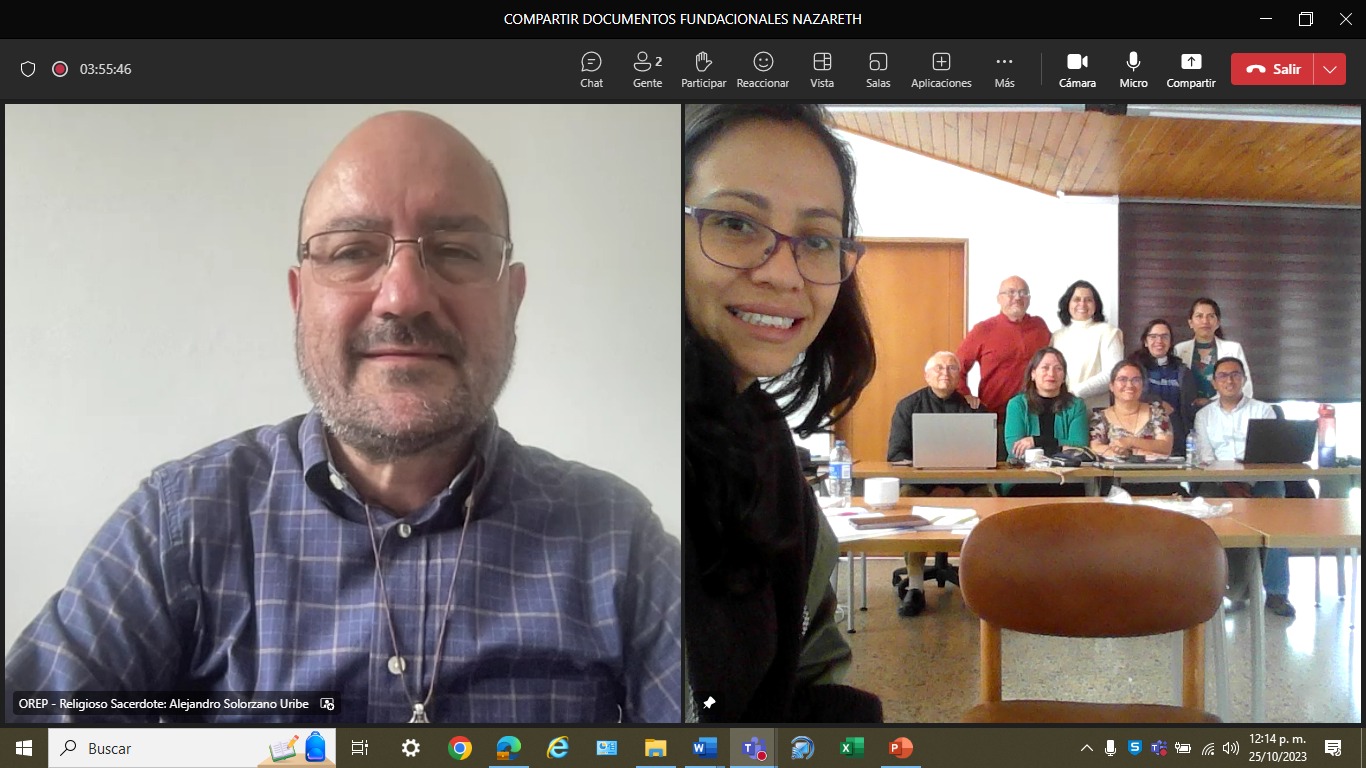This screenshot has width=1366, height=768.
Task: Click the tray battery icon
Action: click(1183, 748)
